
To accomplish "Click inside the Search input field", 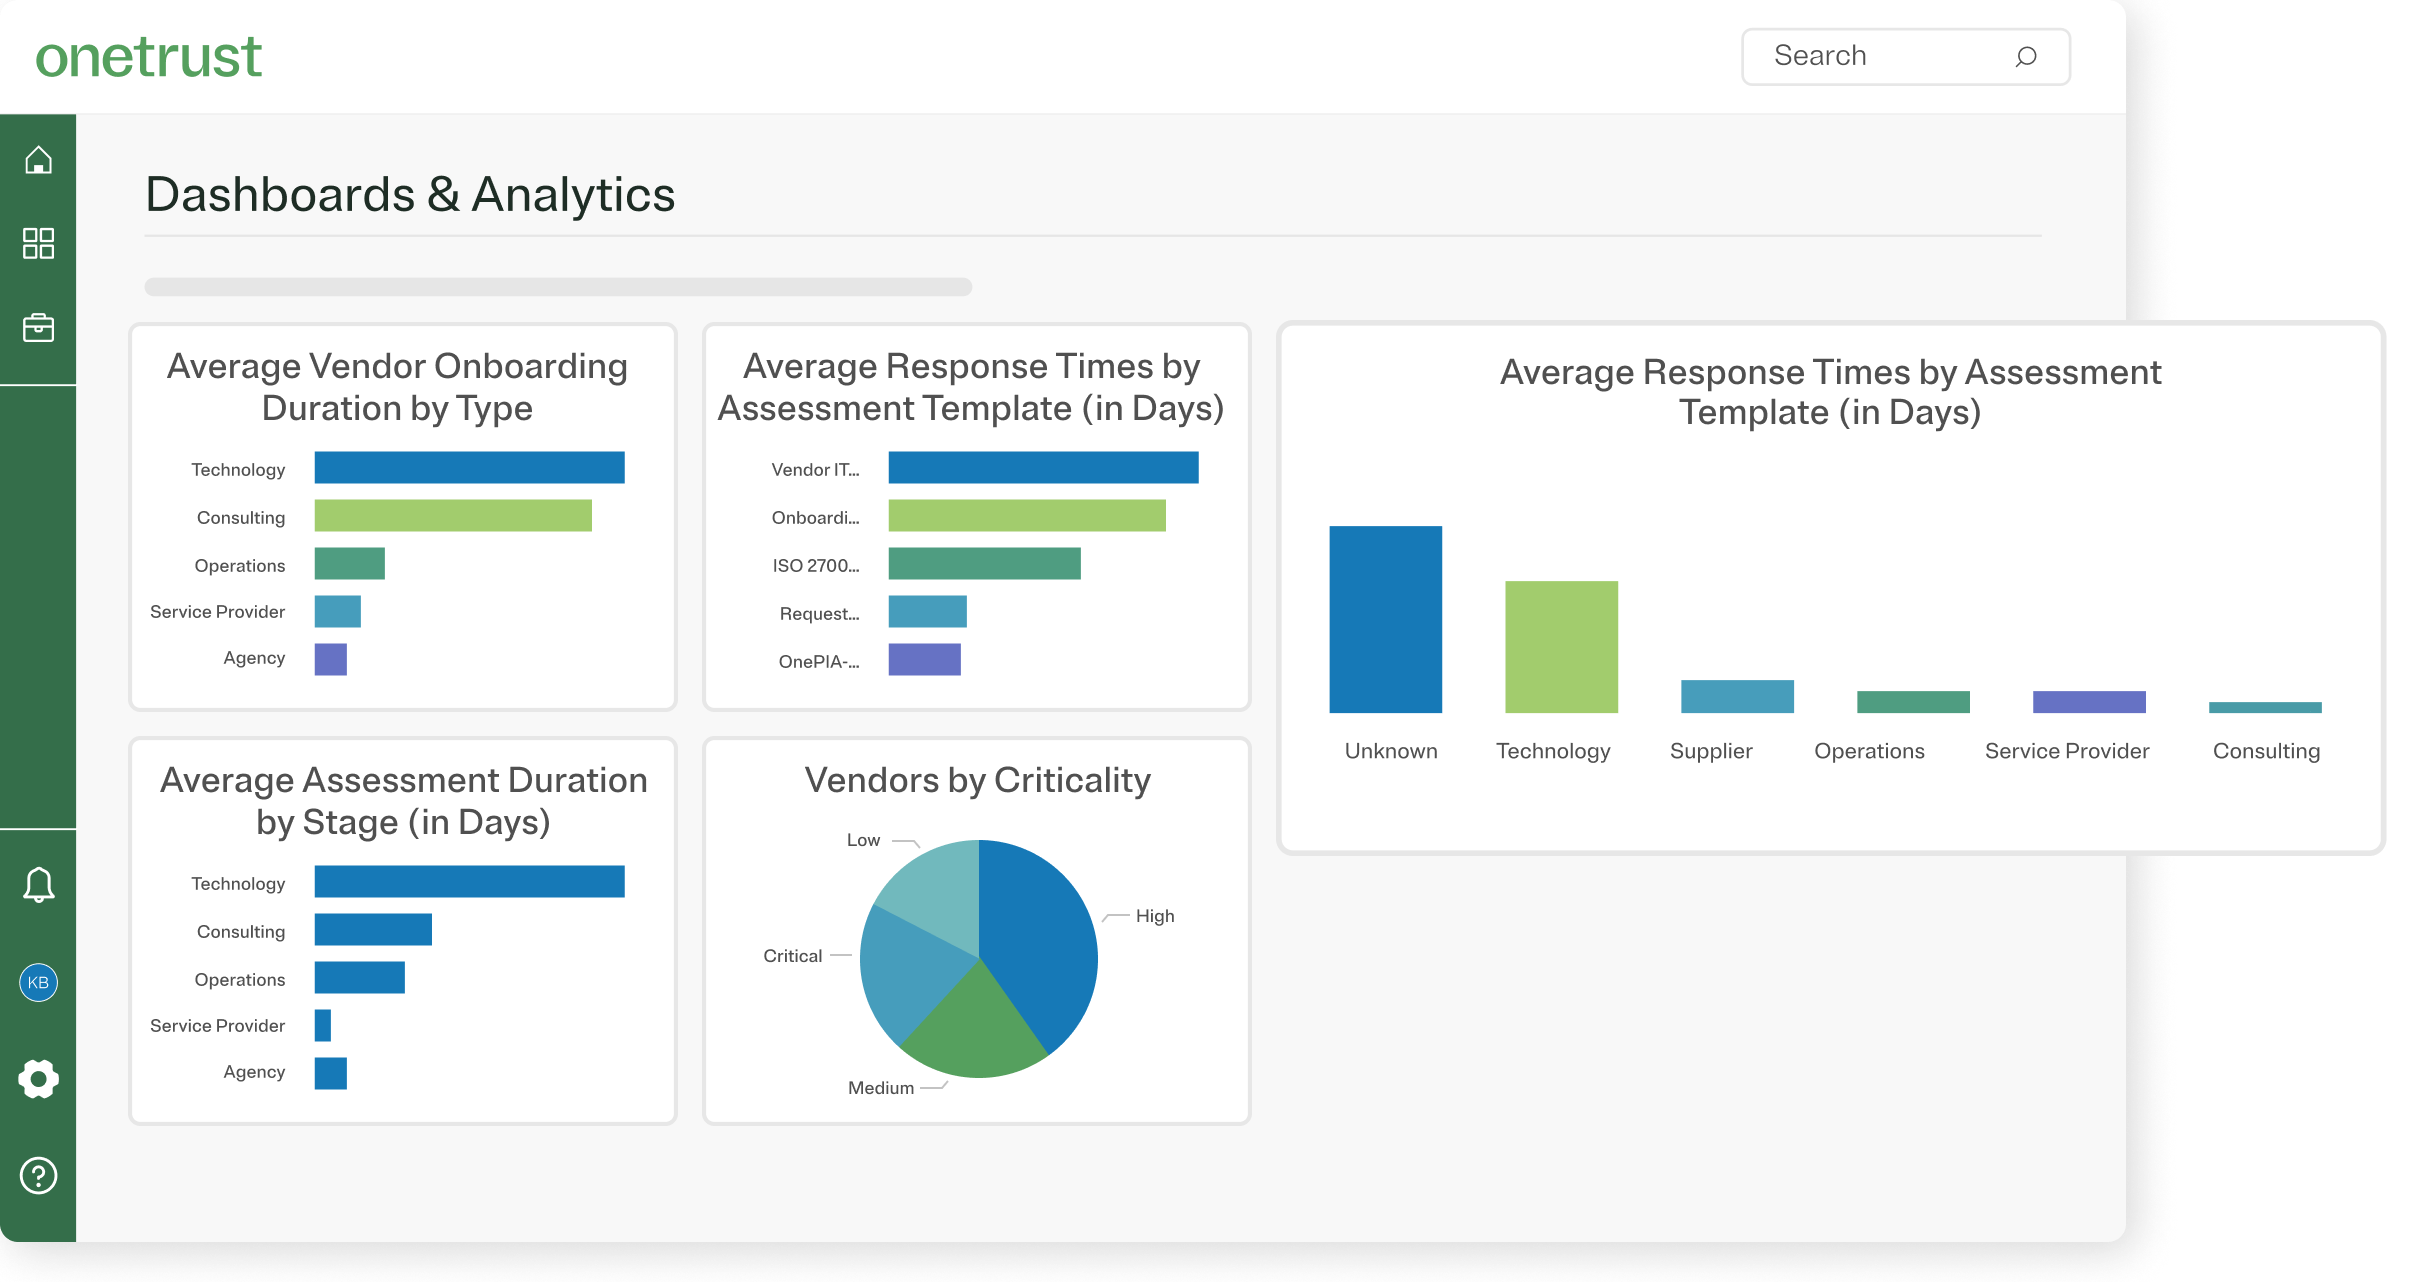I will (1880, 56).
